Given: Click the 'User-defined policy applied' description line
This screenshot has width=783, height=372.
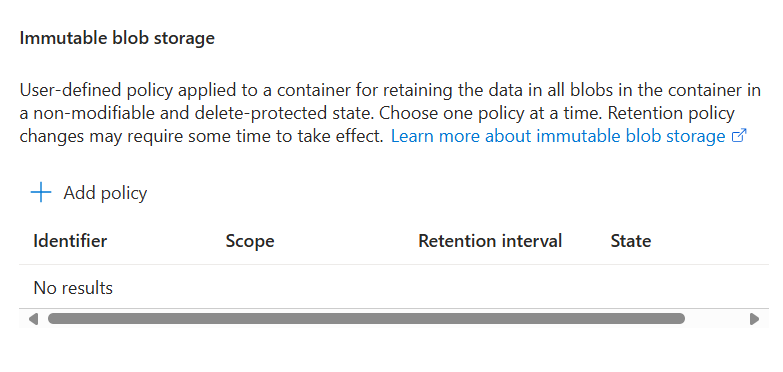Looking at the screenshot, I should point(390,90).
